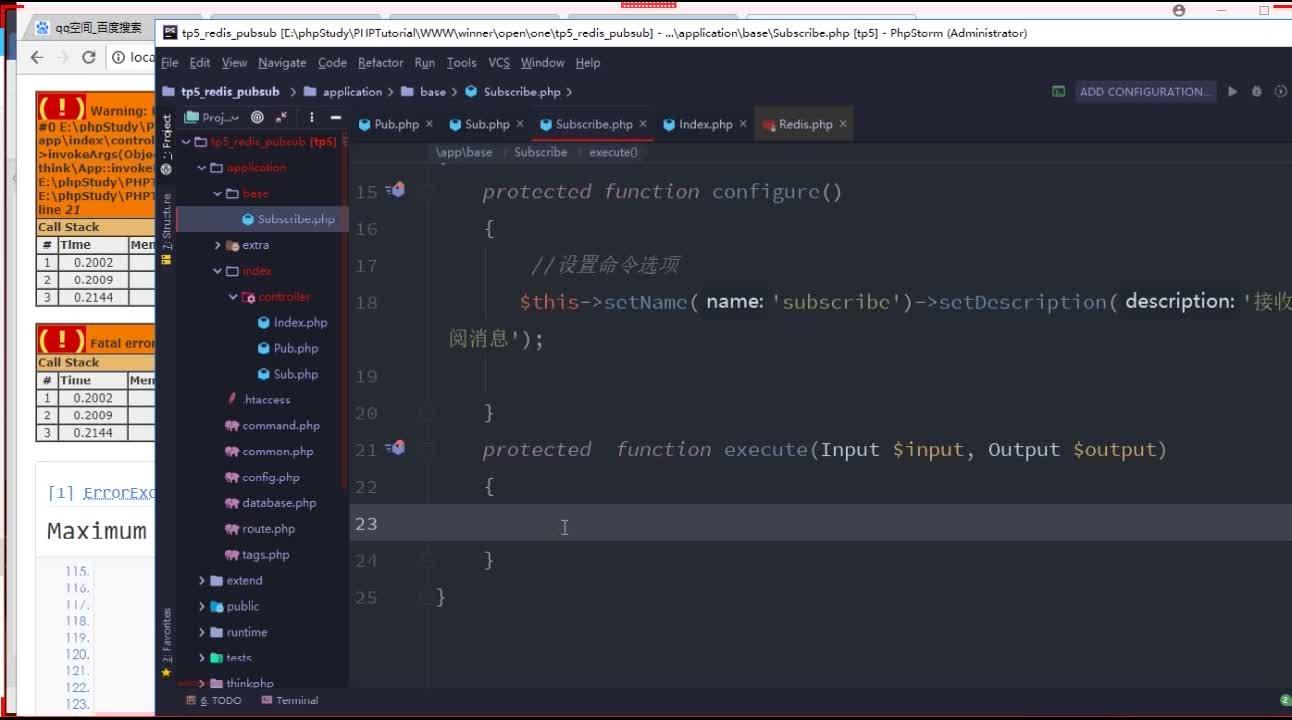
Task: Toggle the Project side tool window tab
Action: (x=166, y=143)
